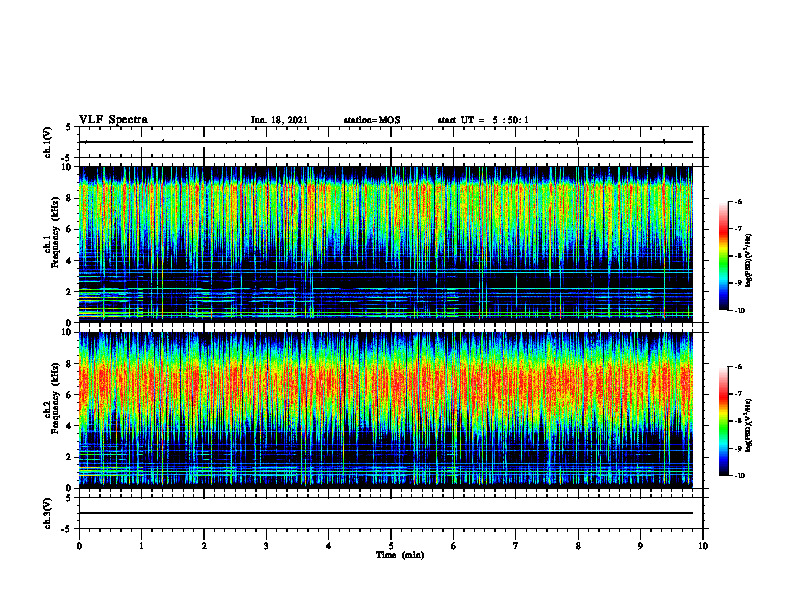Image resolution: width=792 pixels, height=612 pixels.
Task: Click the ch.3 voltage waveform trace
Action: [386, 513]
